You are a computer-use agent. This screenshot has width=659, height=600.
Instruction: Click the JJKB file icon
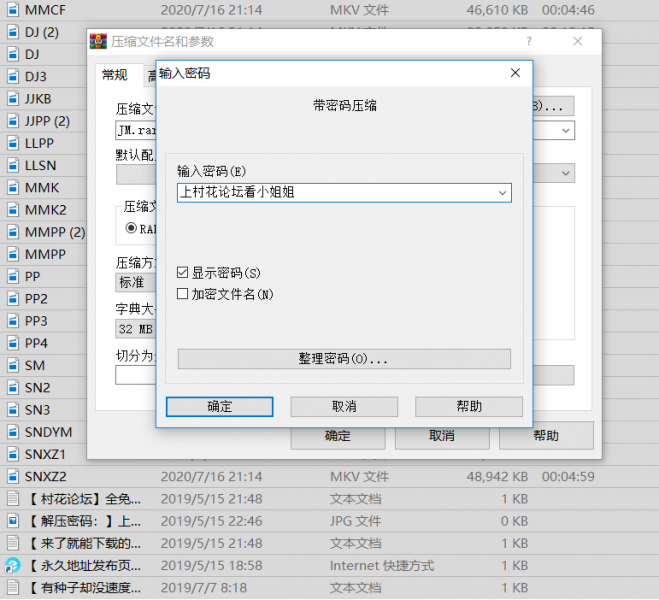13,99
